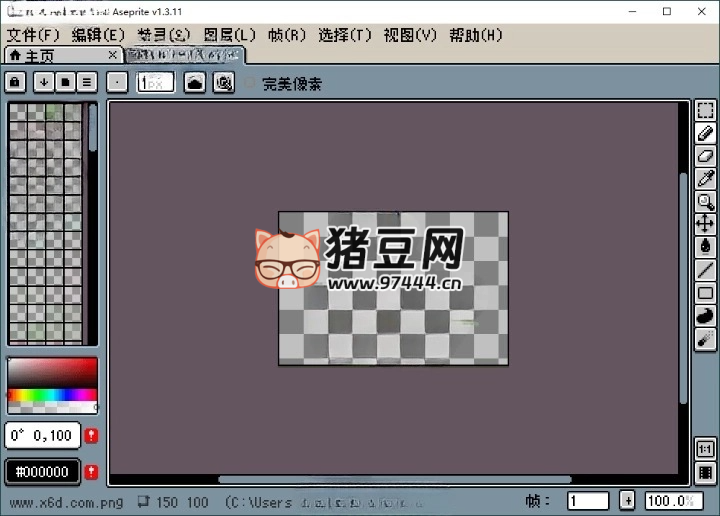The image size is (720, 516).
Task: Select the Eyedropper tool
Action: point(705,179)
